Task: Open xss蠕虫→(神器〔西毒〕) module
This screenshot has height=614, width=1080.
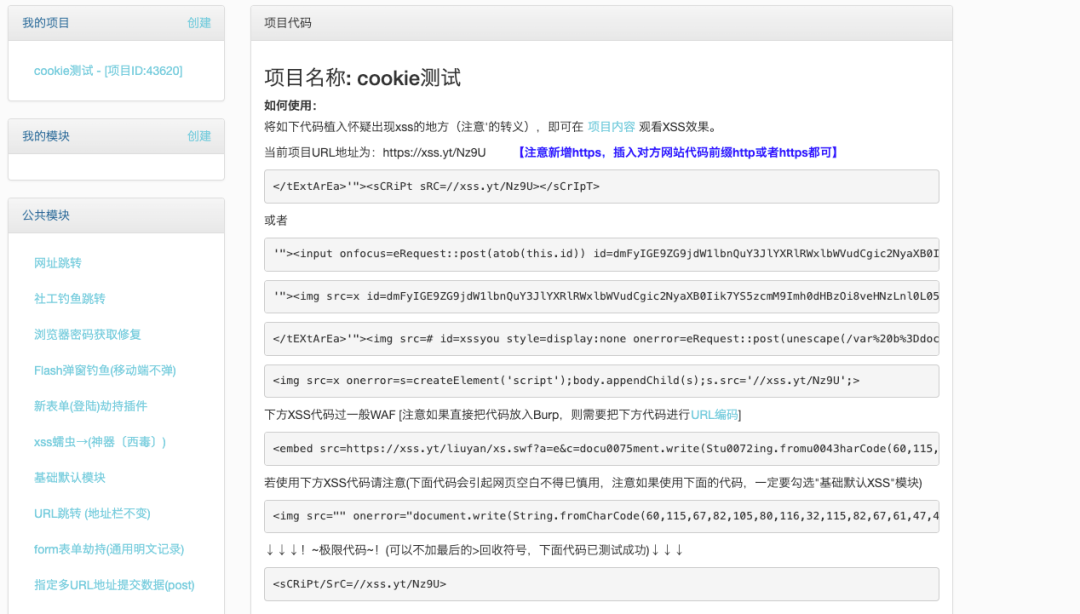Action: pos(100,442)
